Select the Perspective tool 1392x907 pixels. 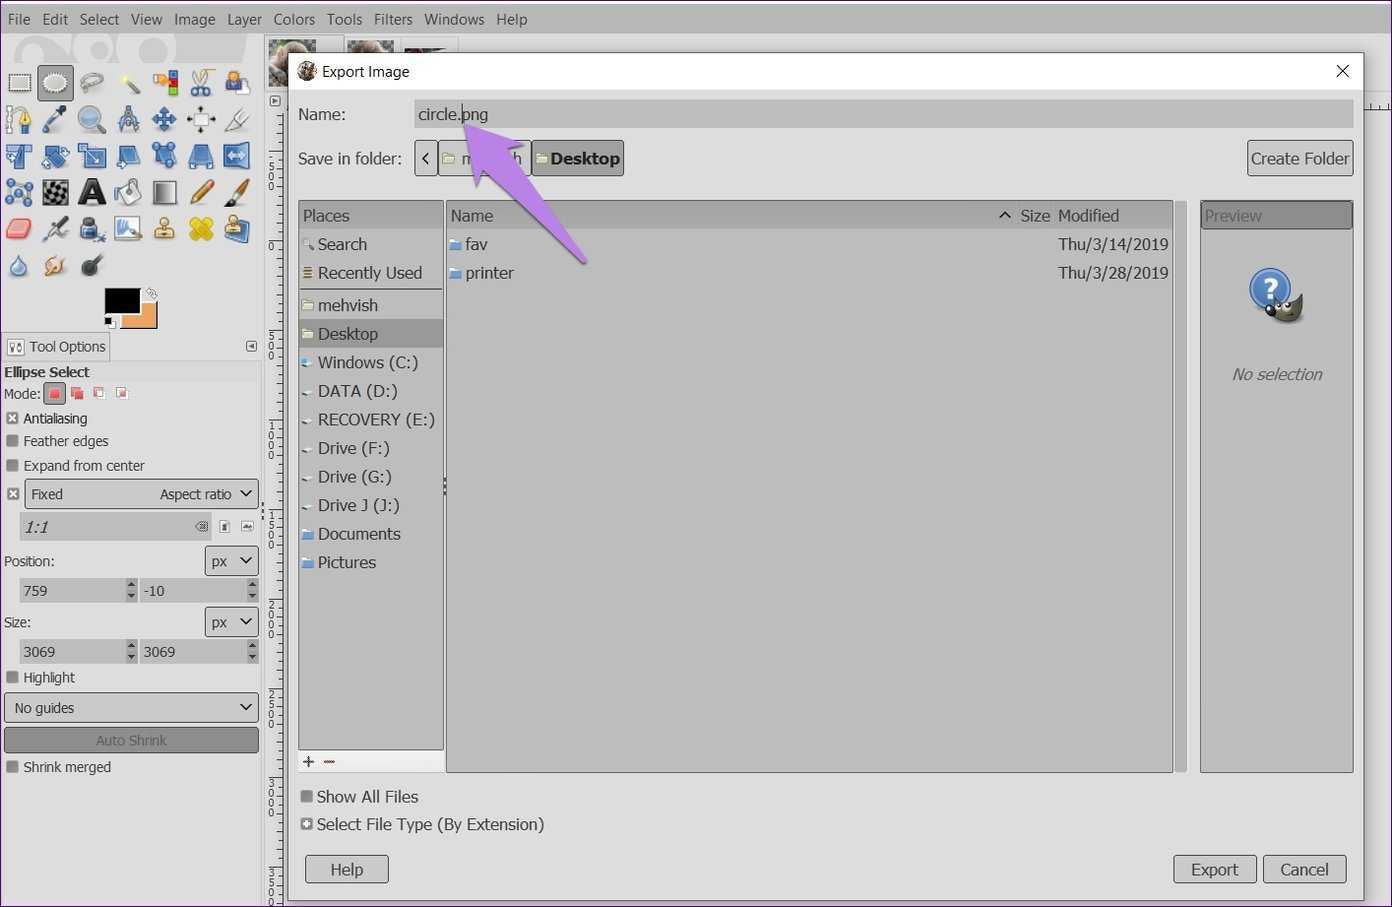pos(201,156)
